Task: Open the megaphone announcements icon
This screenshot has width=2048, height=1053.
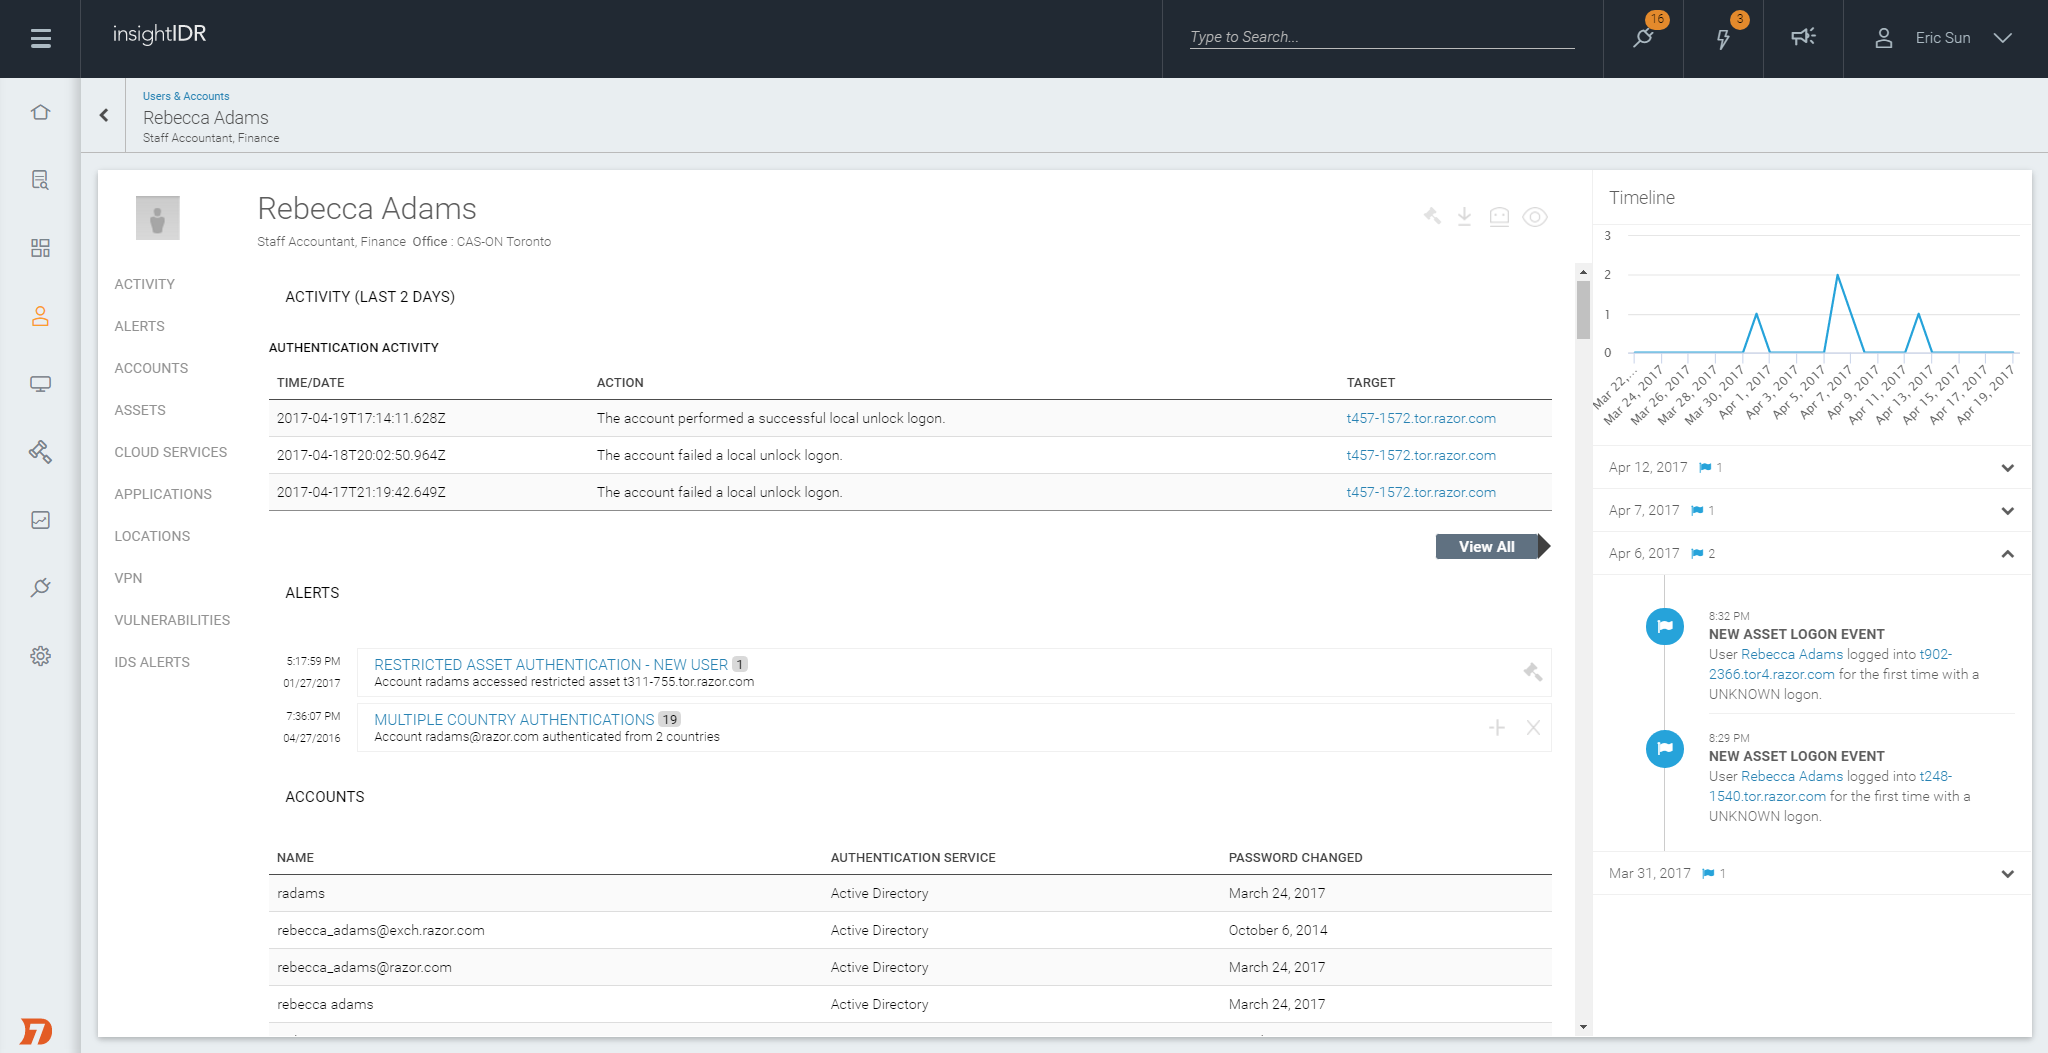Action: pos(1803,37)
